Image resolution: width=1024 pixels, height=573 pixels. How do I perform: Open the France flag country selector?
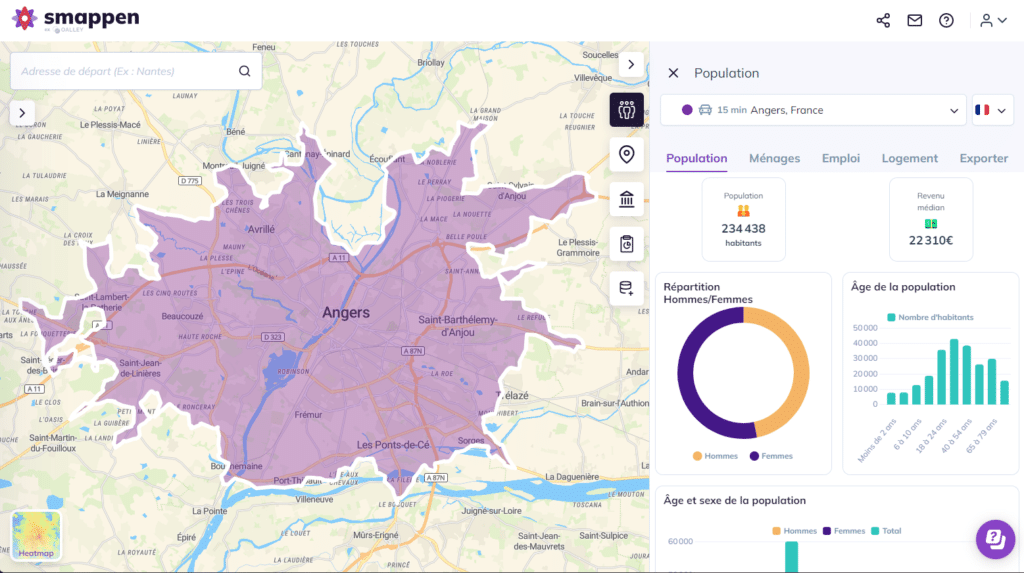click(x=992, y=110)
